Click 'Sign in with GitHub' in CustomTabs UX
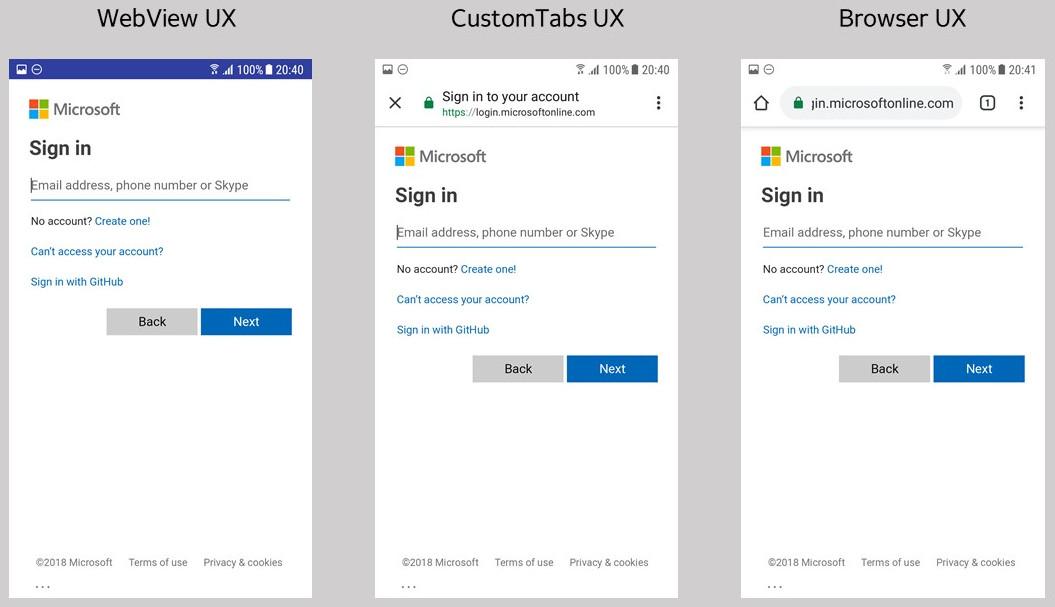 pos(443,329)
